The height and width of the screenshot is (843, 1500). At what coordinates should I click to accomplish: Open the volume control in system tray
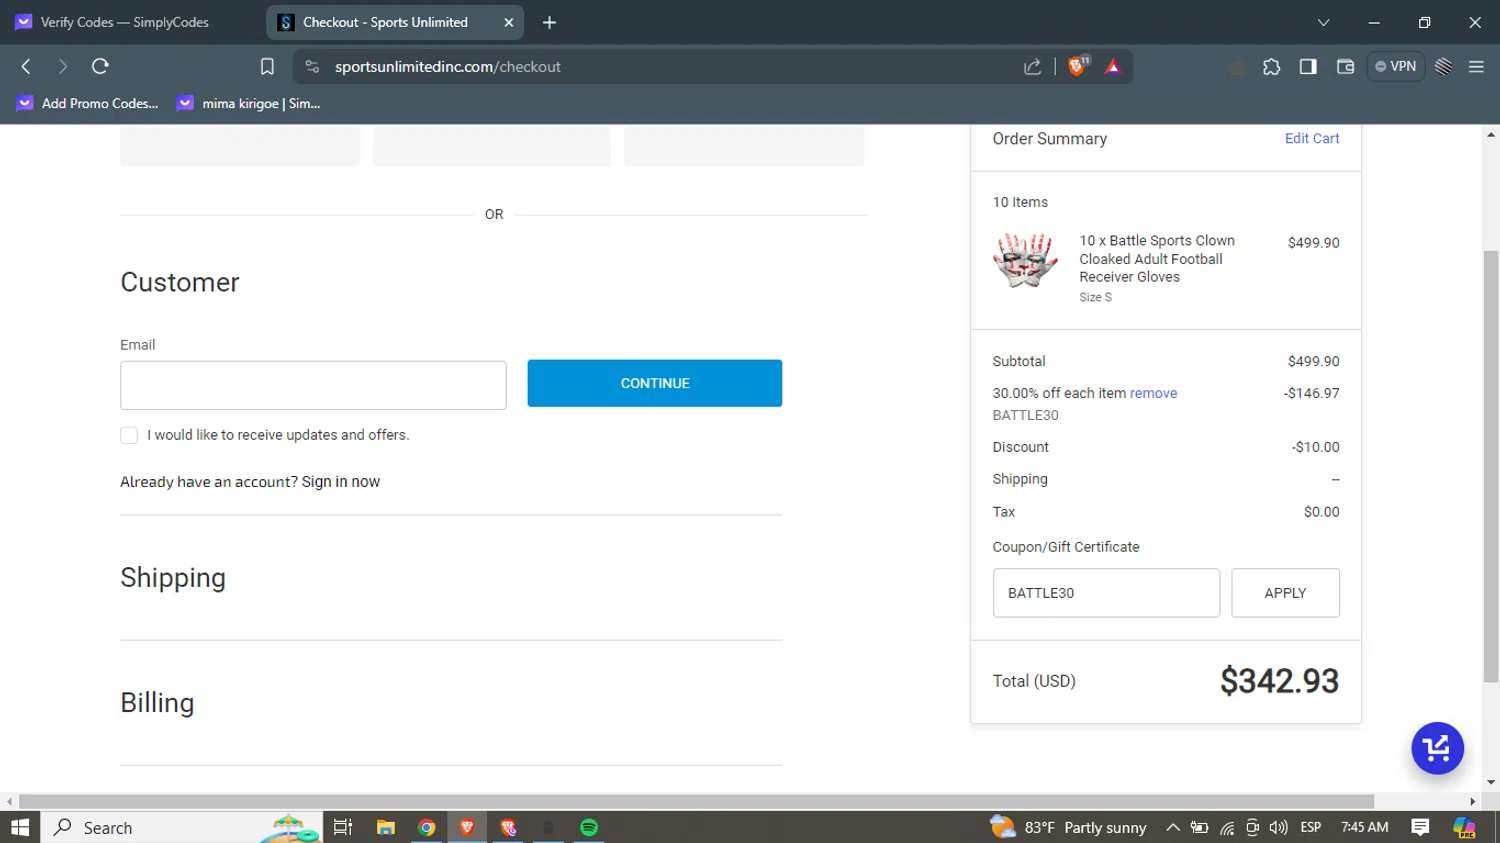pyautogui.click(x=1278, y=827)
